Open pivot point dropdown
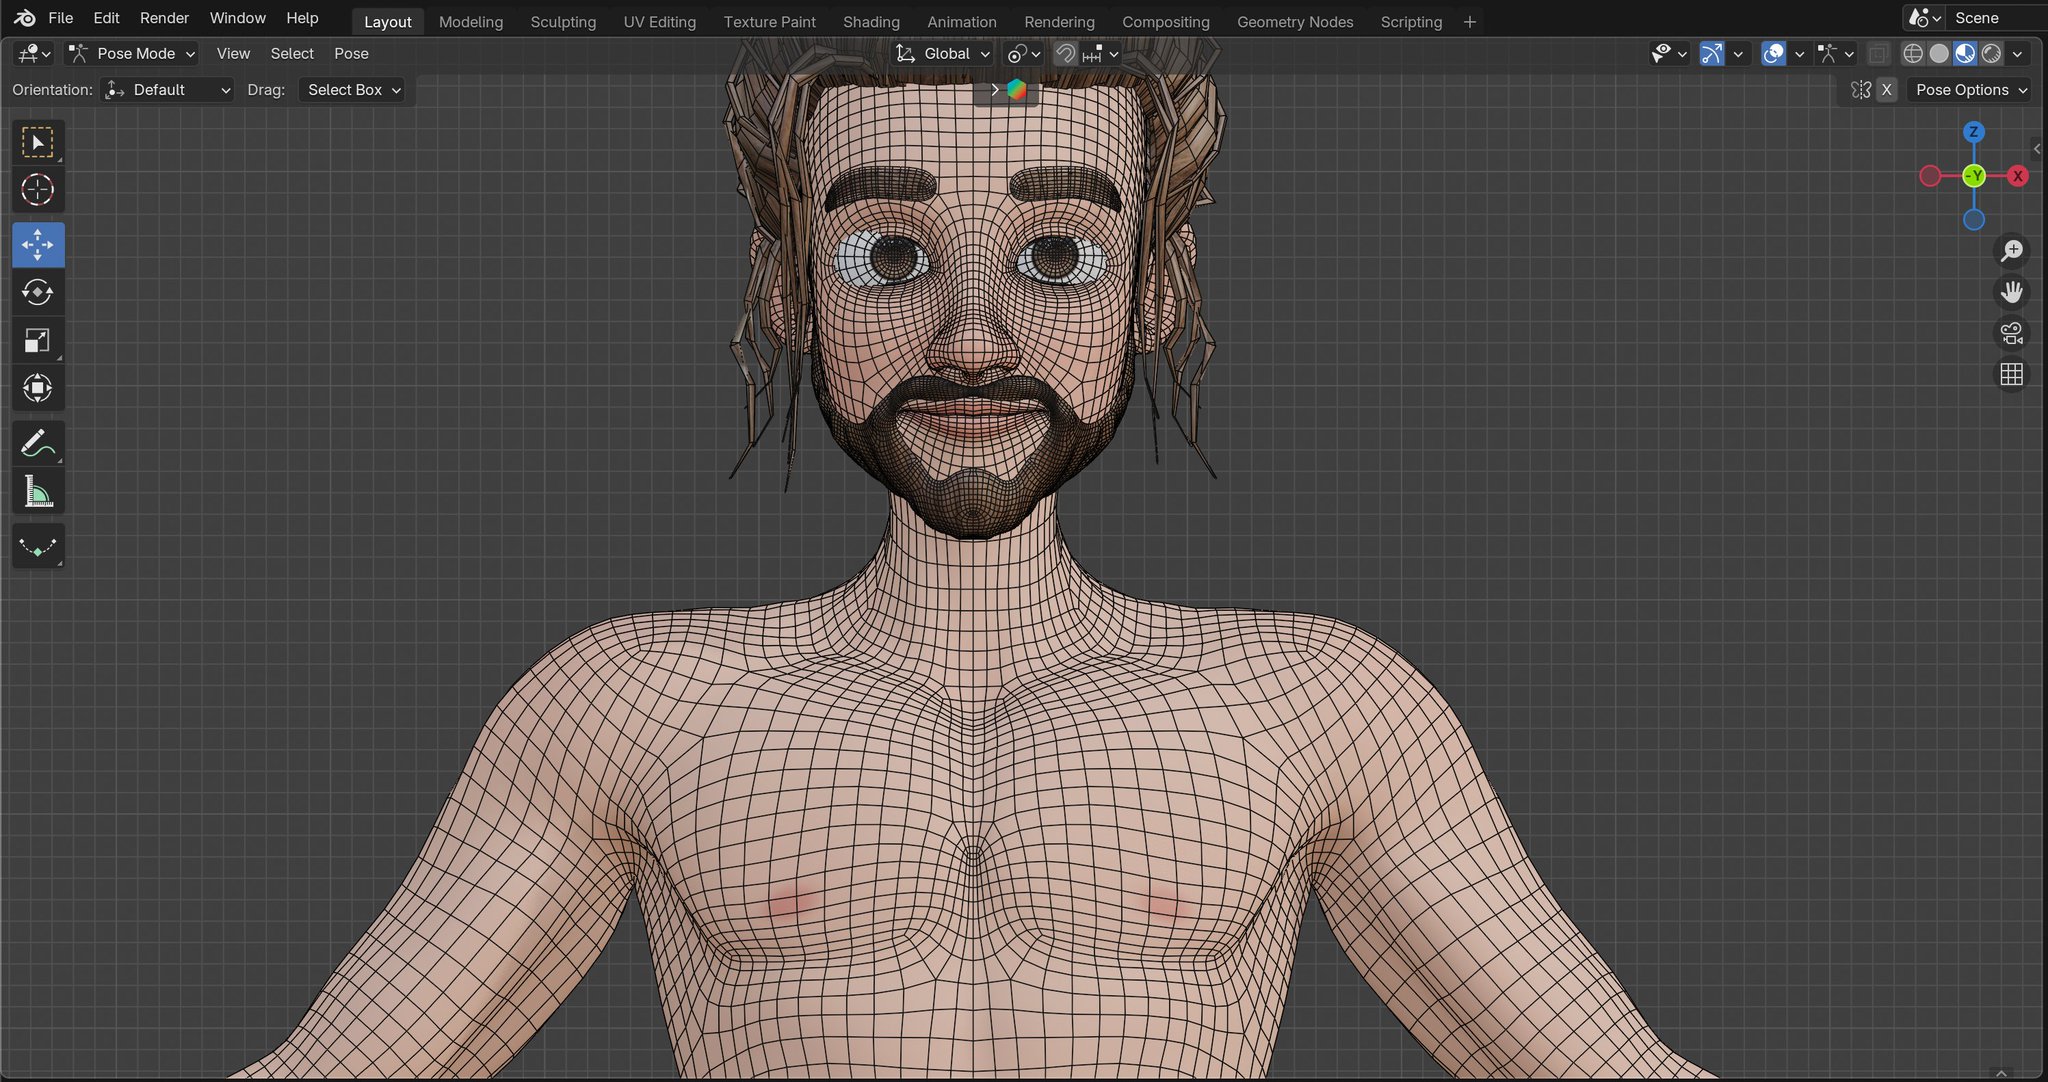 coord(1024,54)
